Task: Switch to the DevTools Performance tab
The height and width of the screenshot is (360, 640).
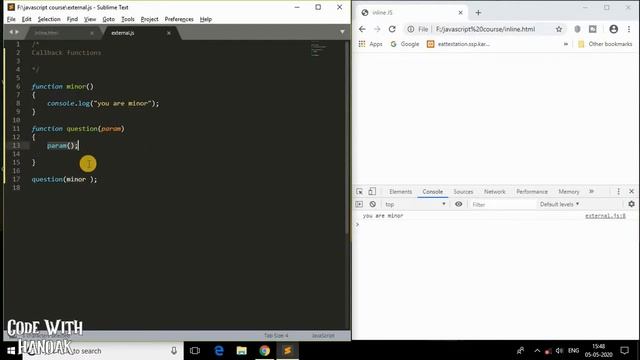Action: (532, 191)
